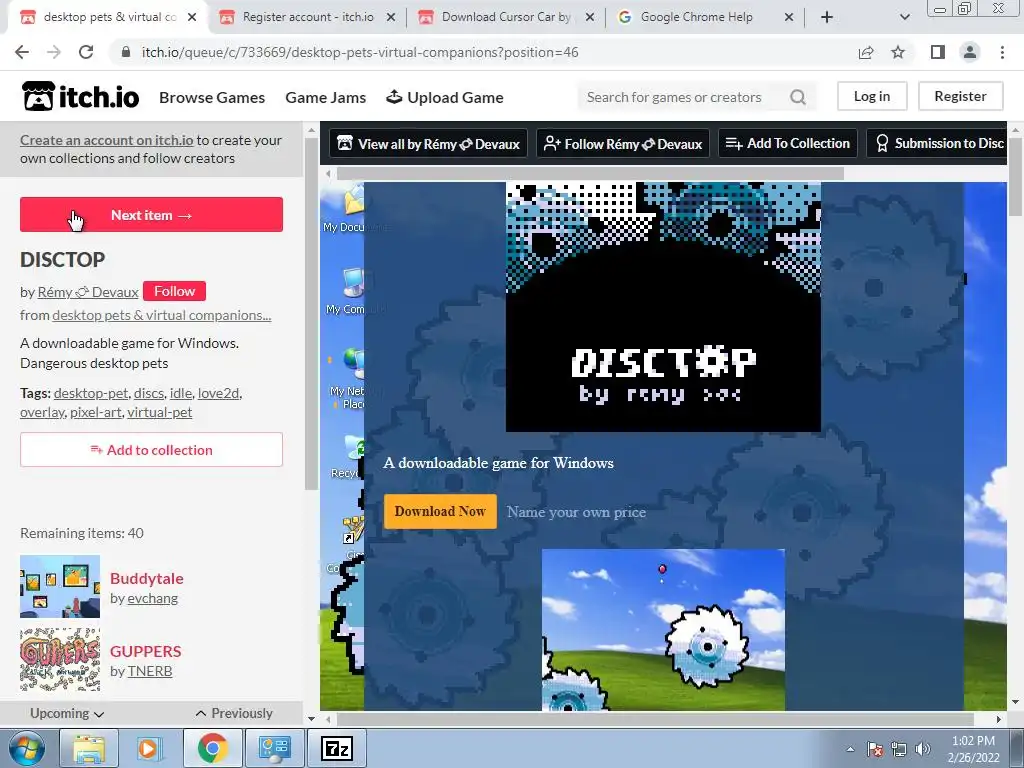
Task: Click the Download Now button
Action: coord(440,511)
